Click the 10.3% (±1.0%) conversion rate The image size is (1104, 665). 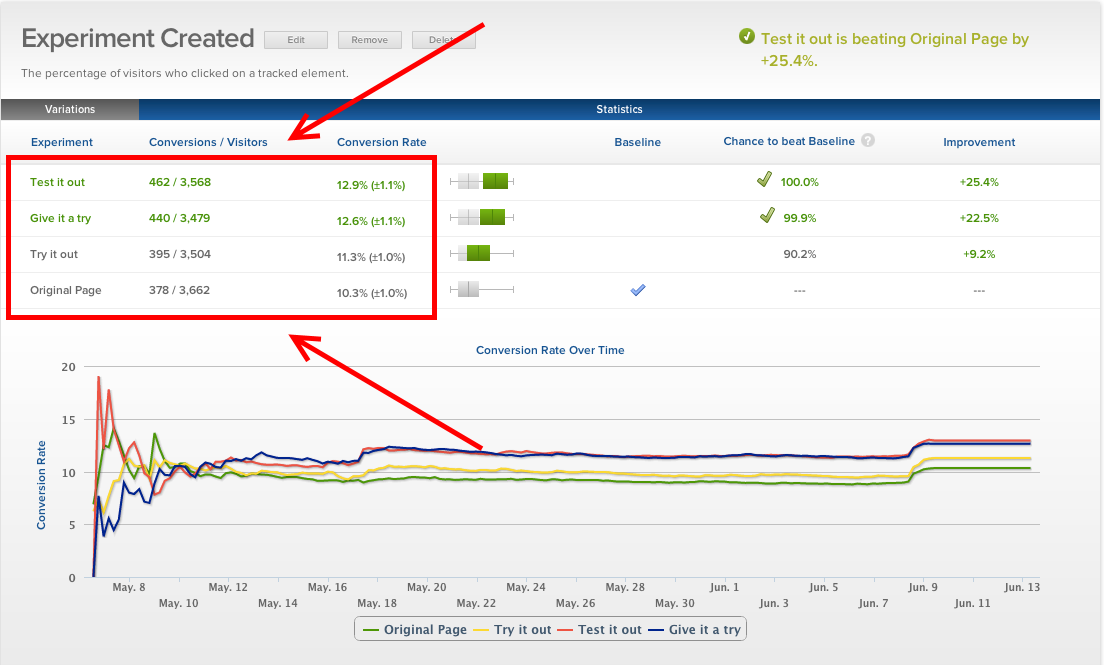(x=372, y=293)
